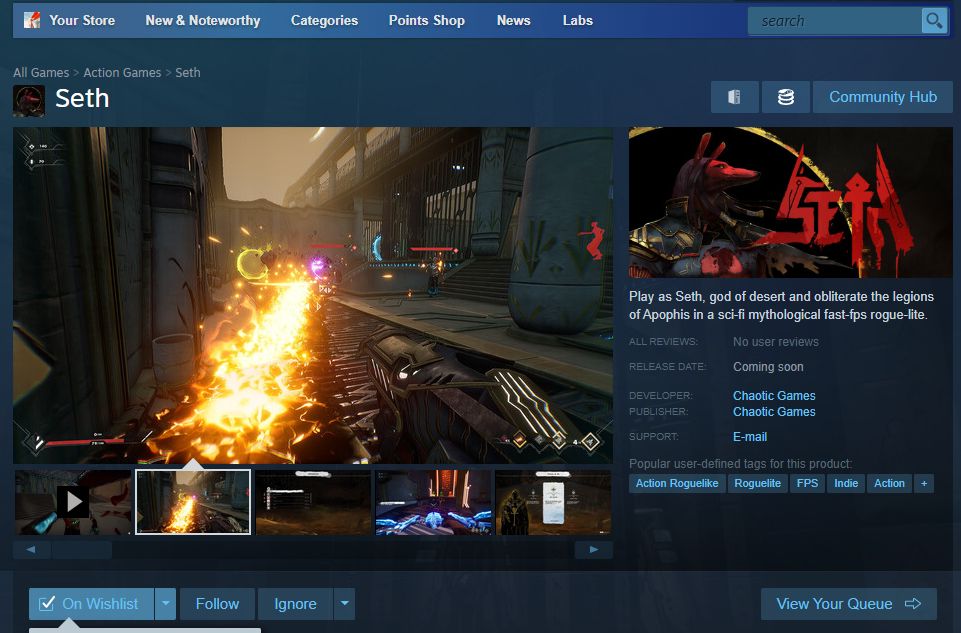The width and height of the screenshot is (961, 633).
Task: Open the support E-mail link
Action: (750, 436)
